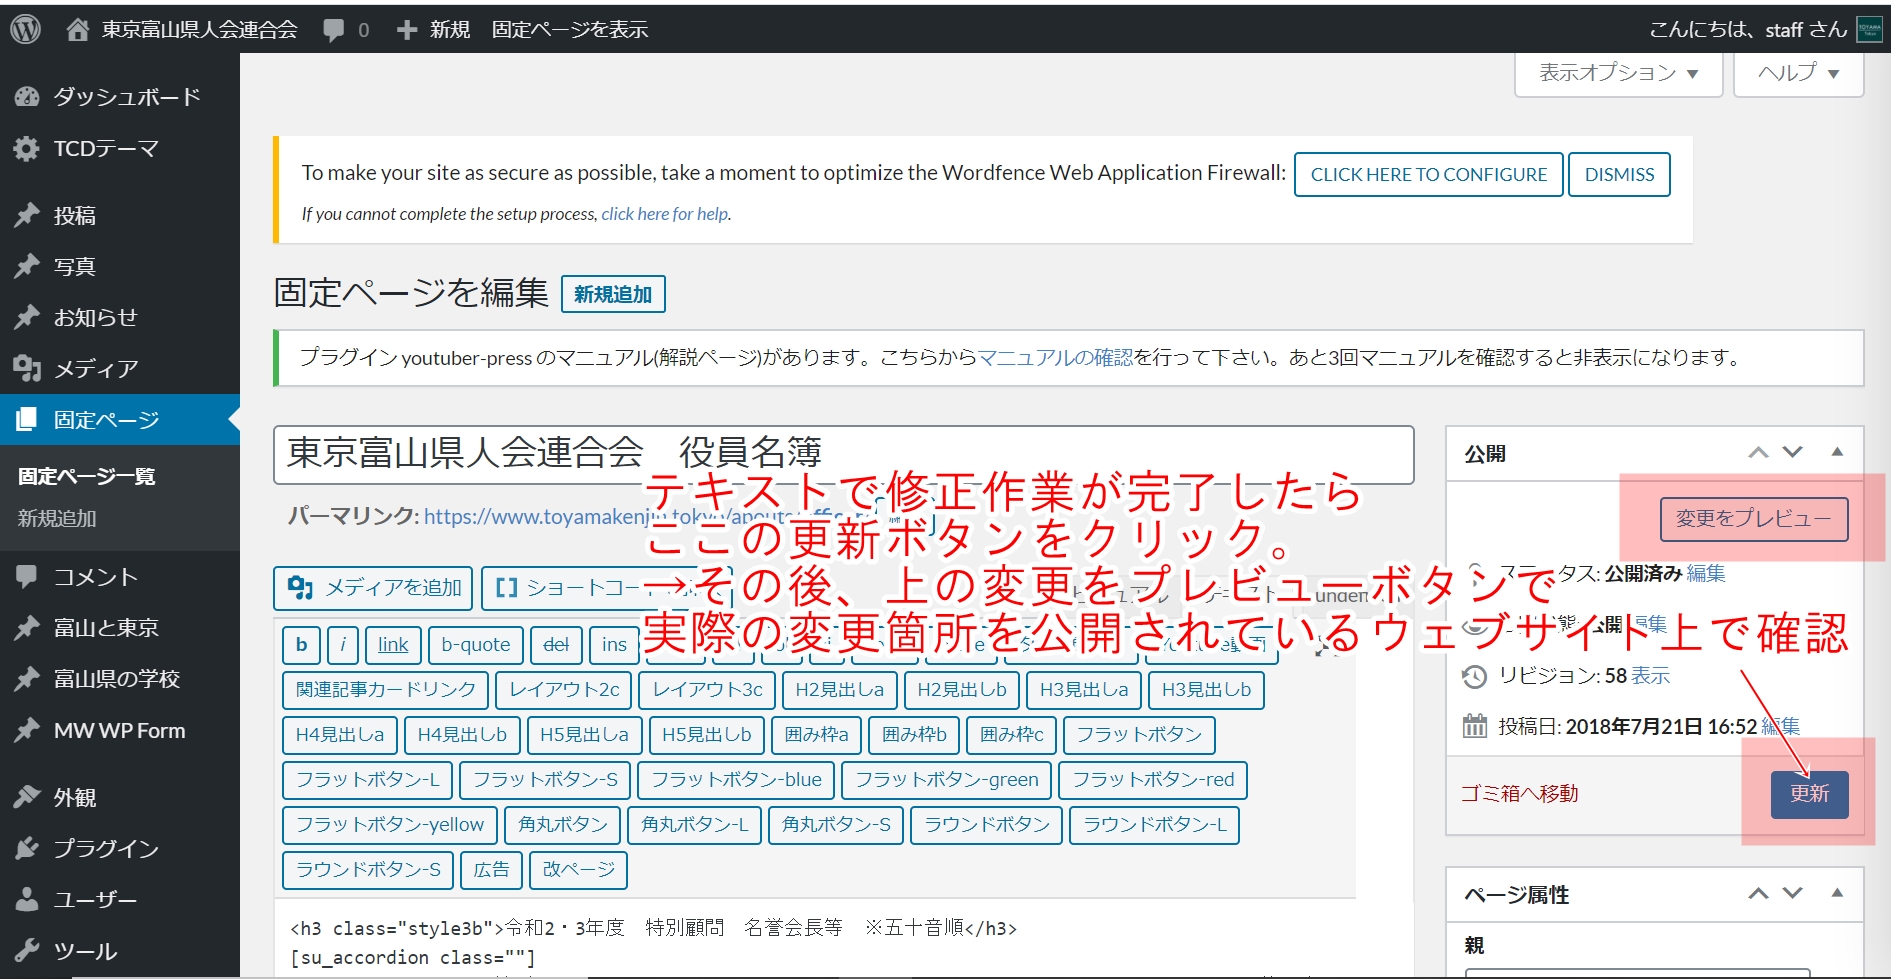
Task: Click the comments bubble icon in the admin bar
Action: pyautogui.click(x=334, y=30)
